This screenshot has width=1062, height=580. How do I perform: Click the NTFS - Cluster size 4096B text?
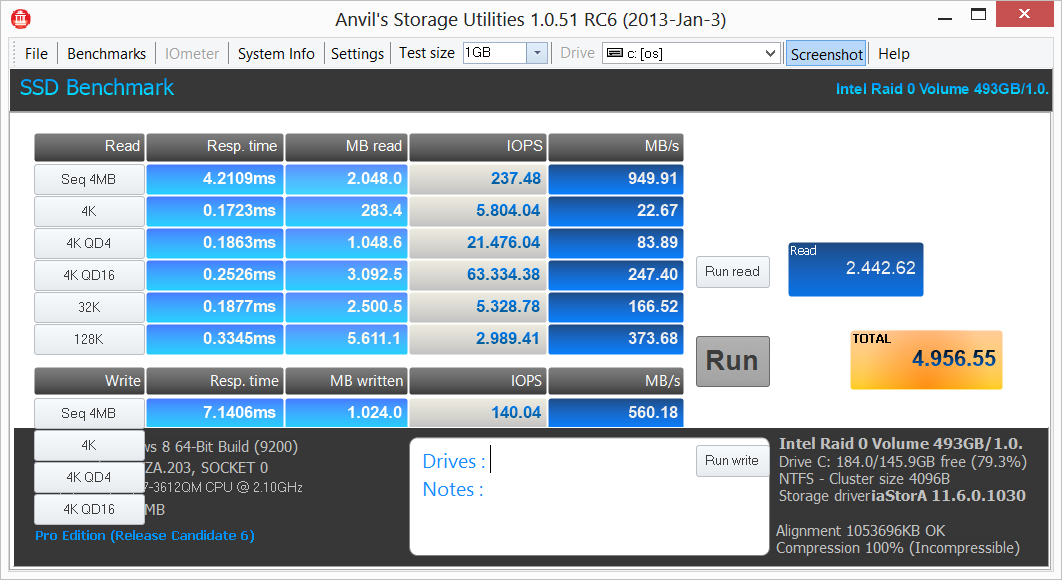(x=864, y=479)
